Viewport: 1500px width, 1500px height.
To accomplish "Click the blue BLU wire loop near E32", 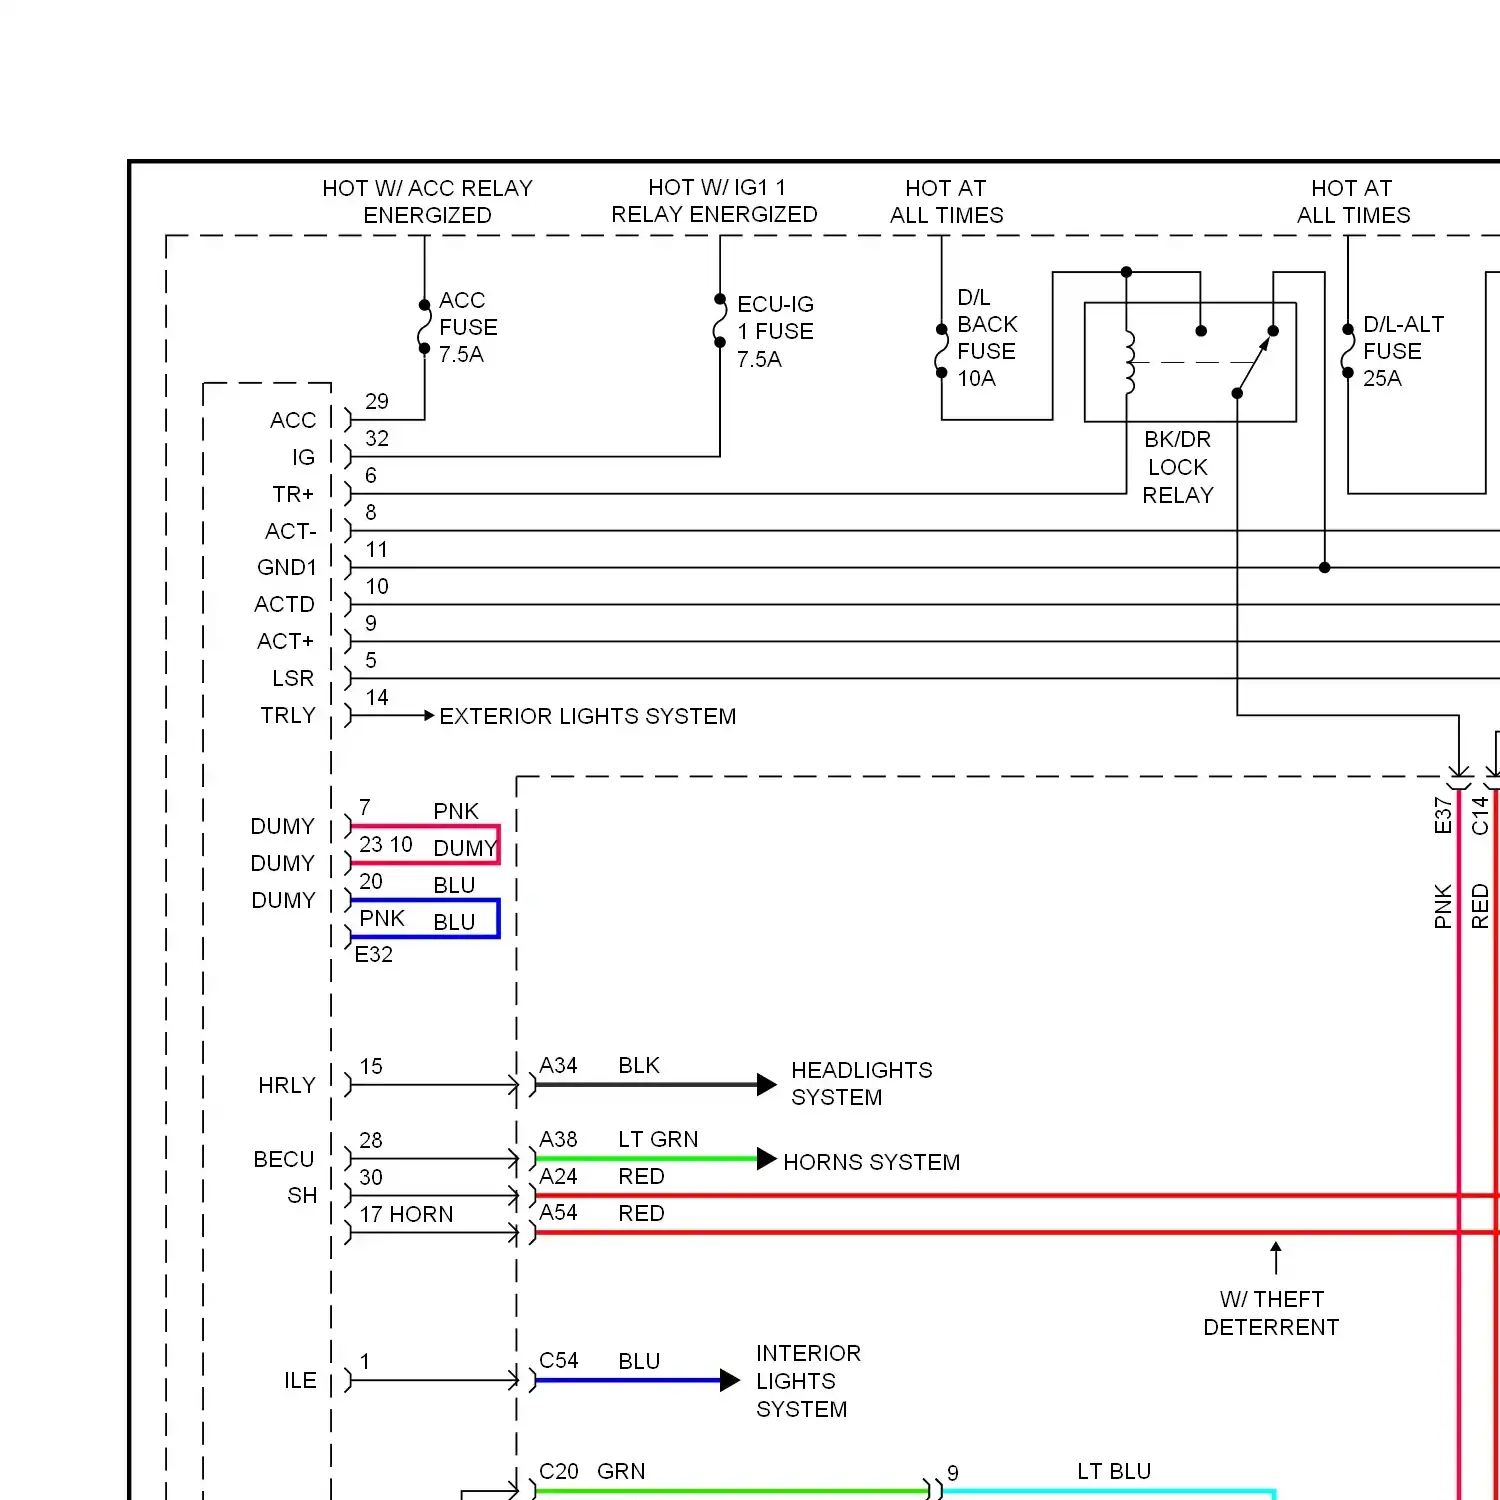I will [425, 918].
